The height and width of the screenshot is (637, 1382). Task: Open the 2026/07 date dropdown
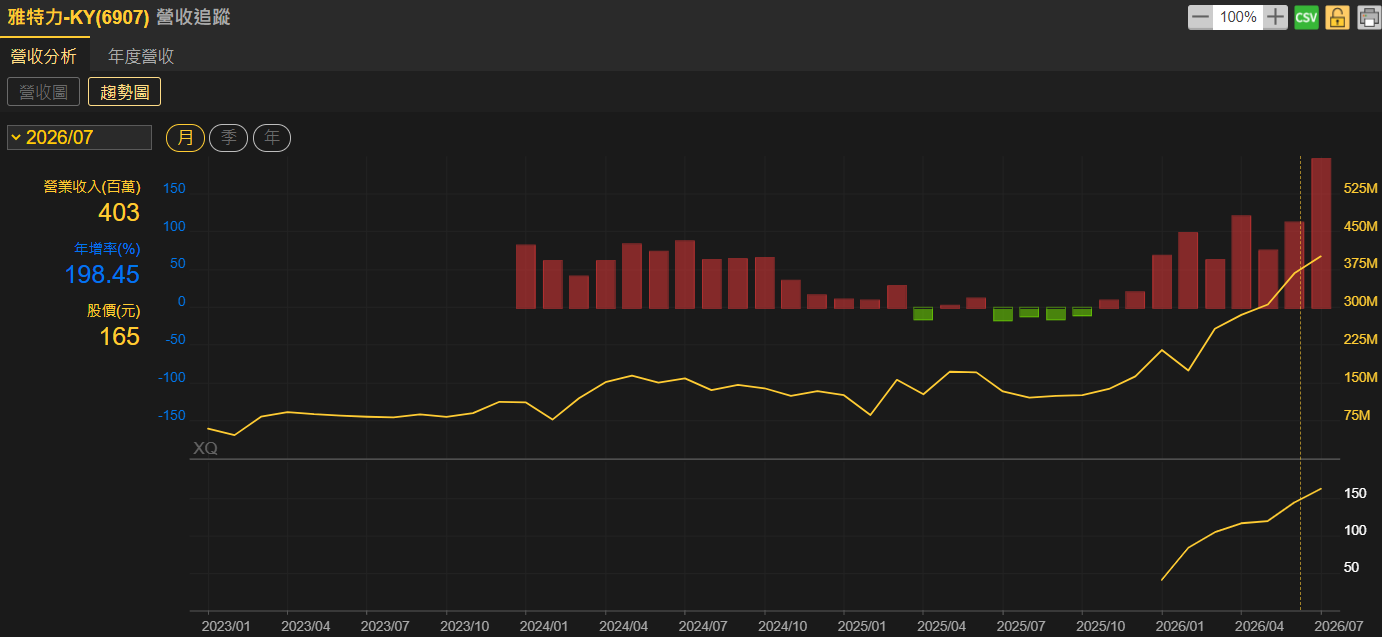pyautogui.click(x=79, y=137)
